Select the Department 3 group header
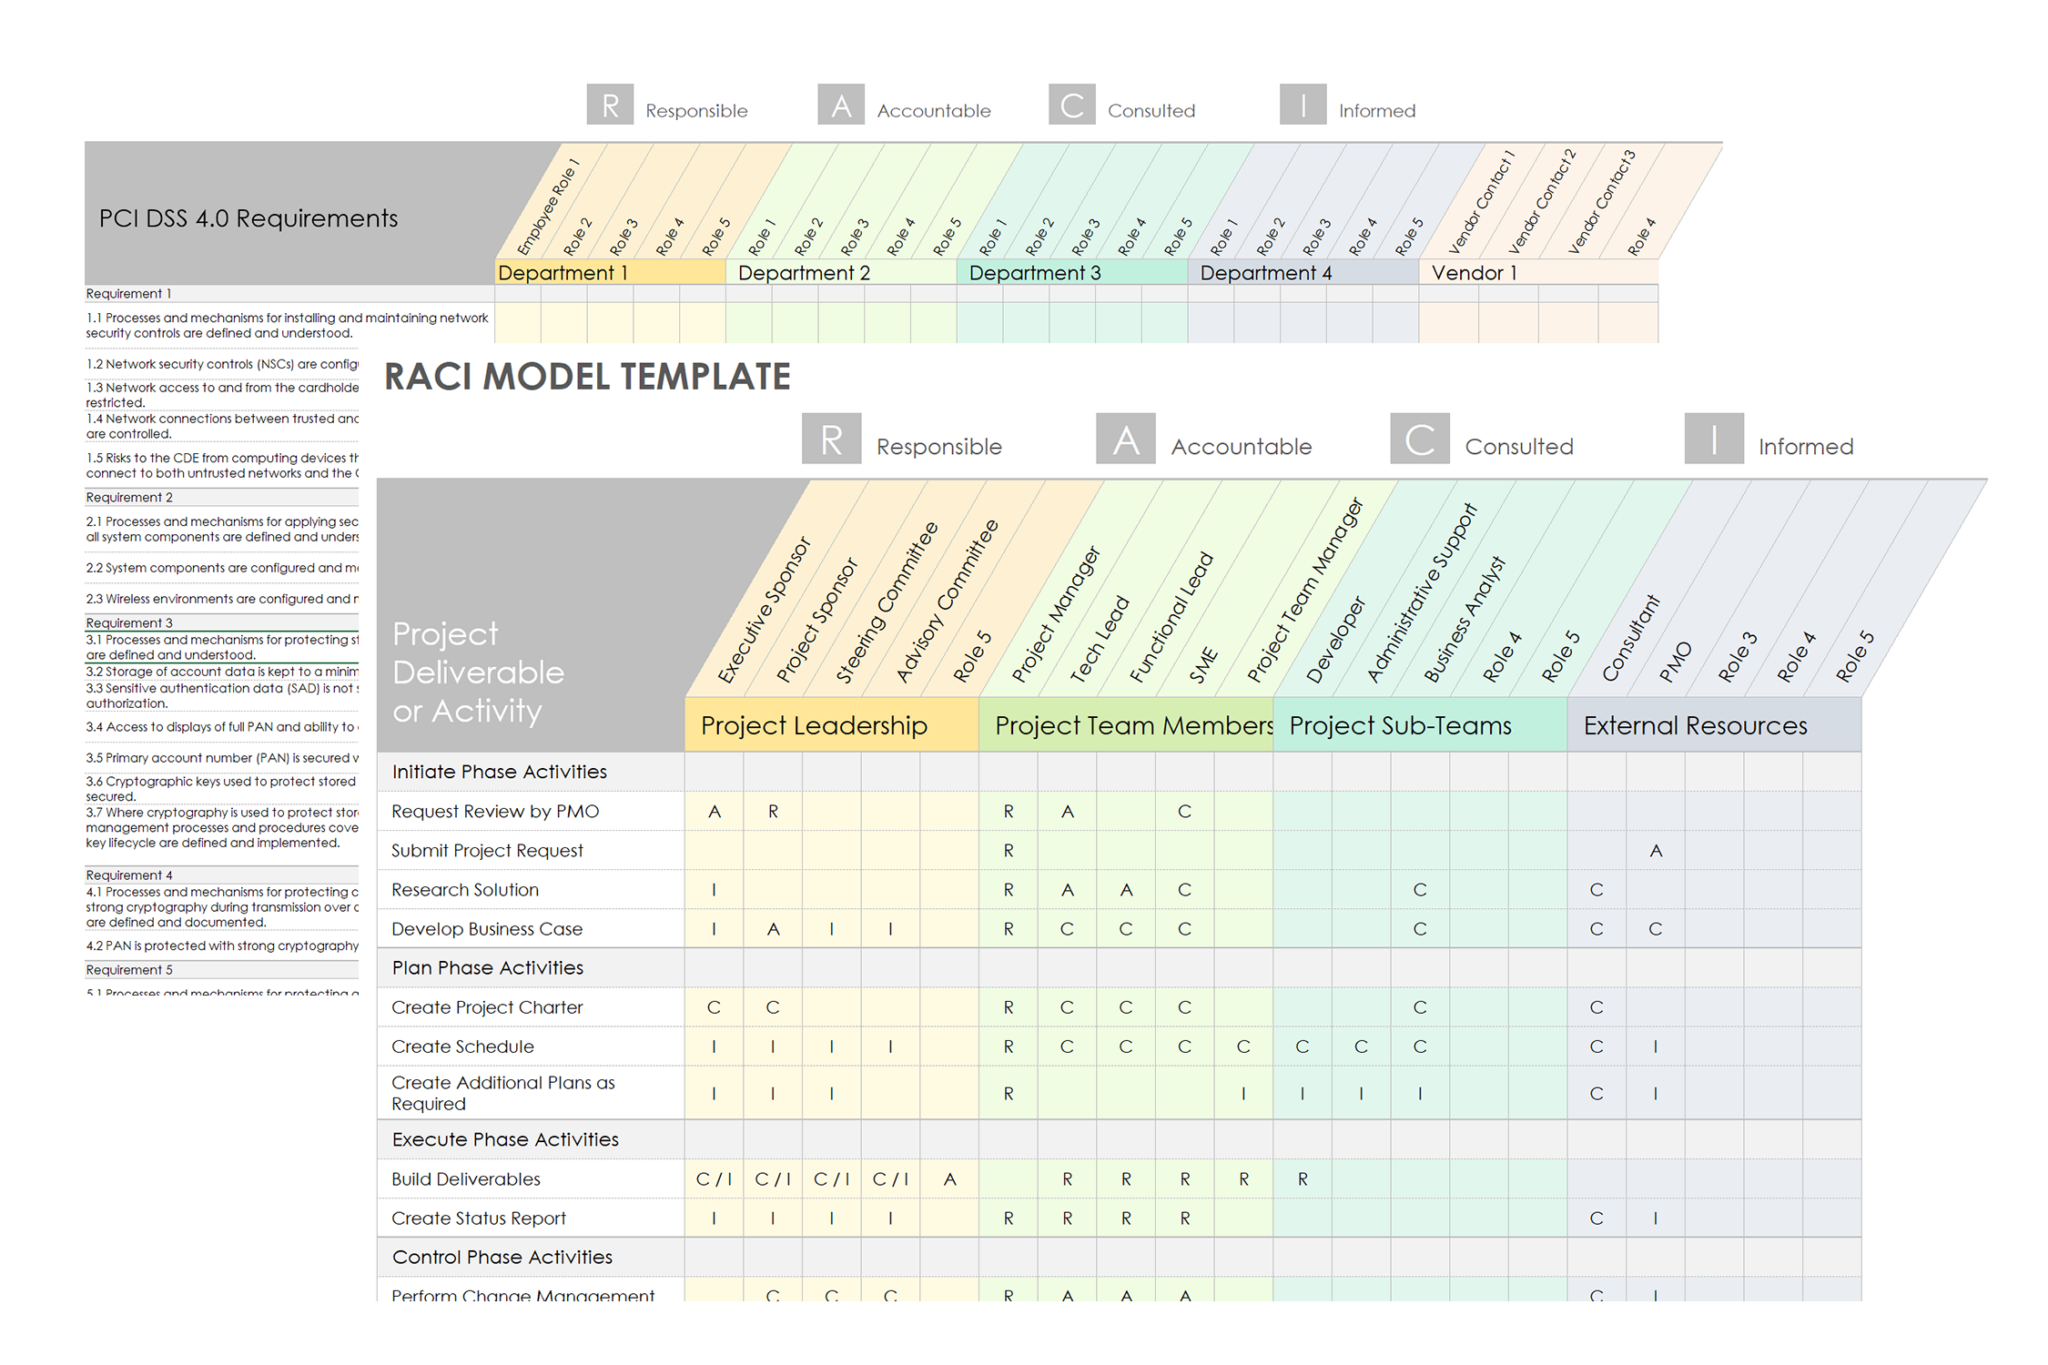Screen dimensions: 2048x1365 coord(1072,272)
